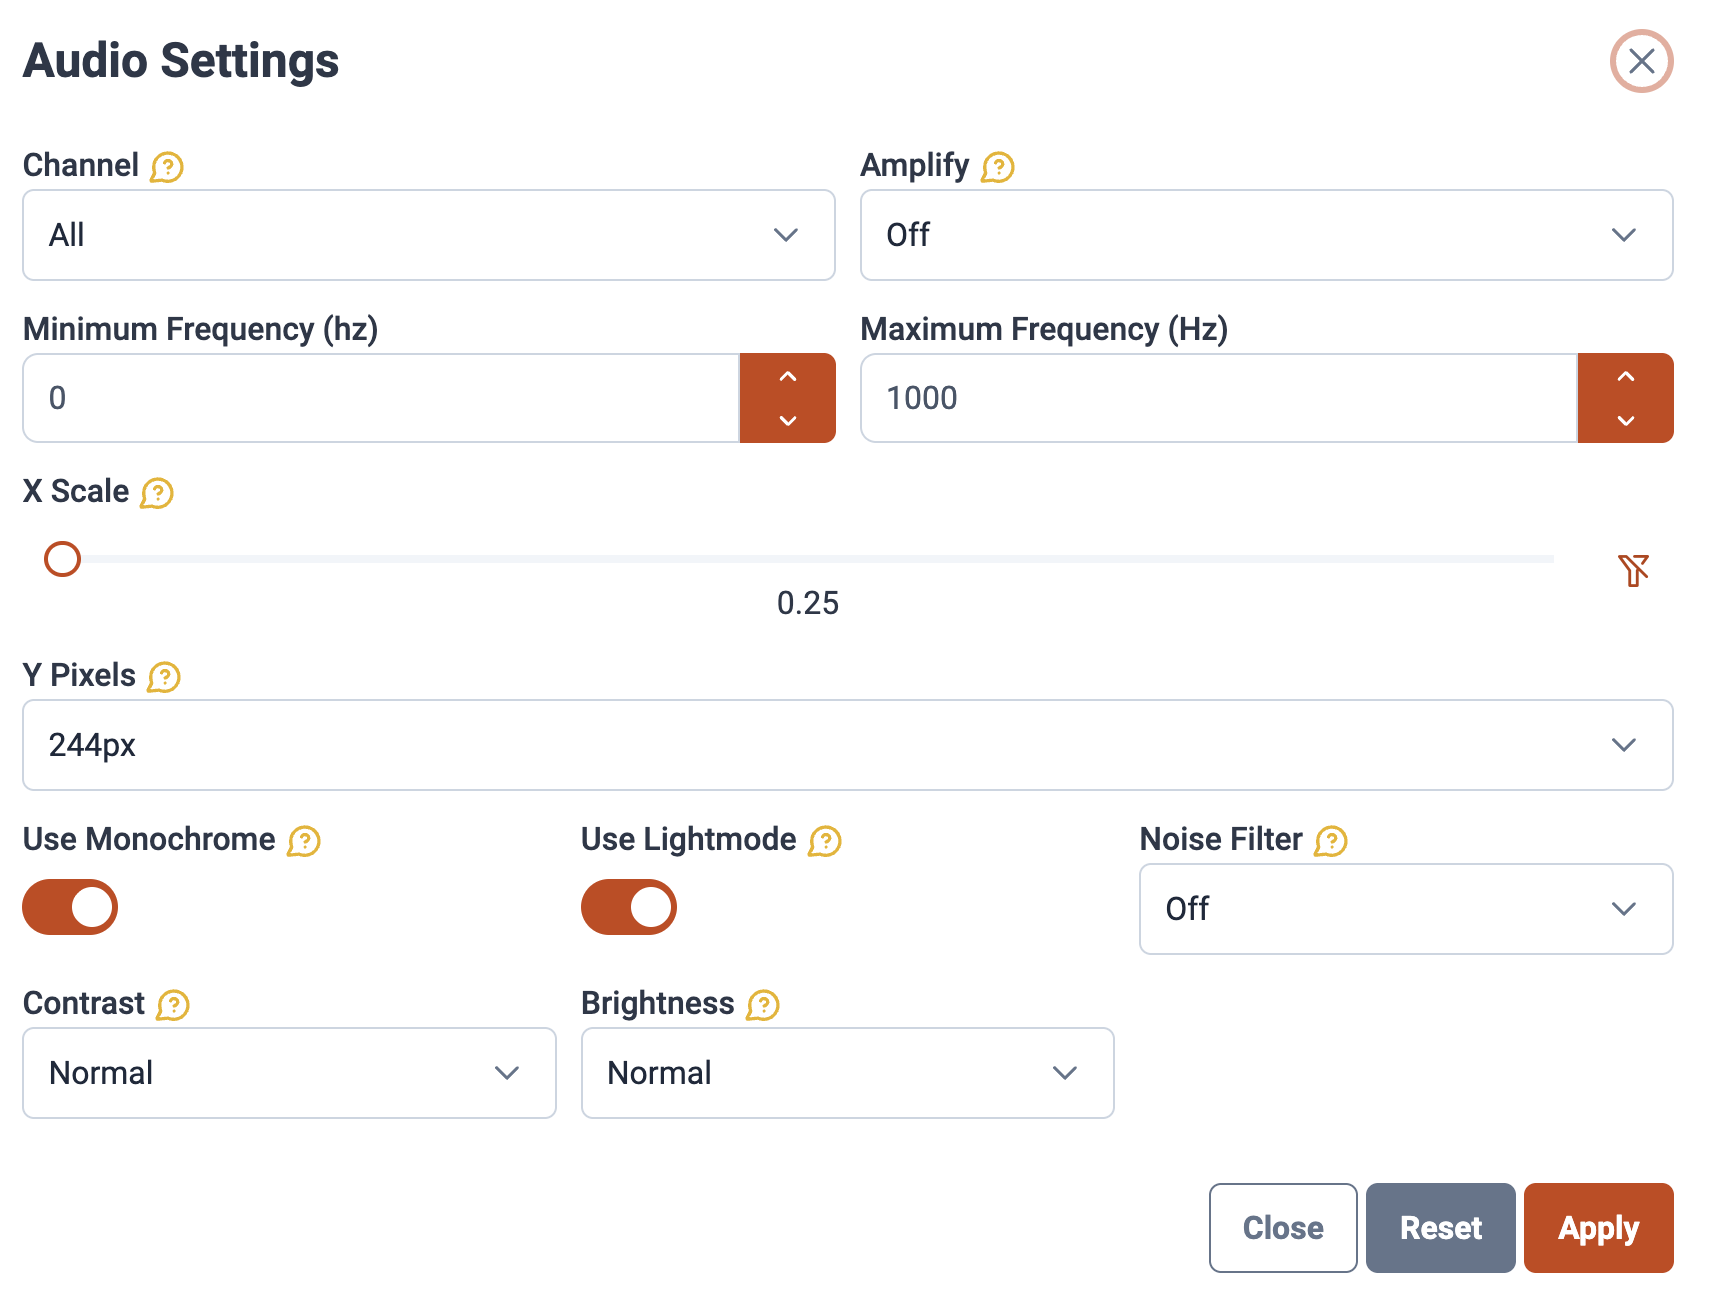This screenshot has width=1710, height=1304.
Task: Click the Reset button
Action: click(1440, 1228)
